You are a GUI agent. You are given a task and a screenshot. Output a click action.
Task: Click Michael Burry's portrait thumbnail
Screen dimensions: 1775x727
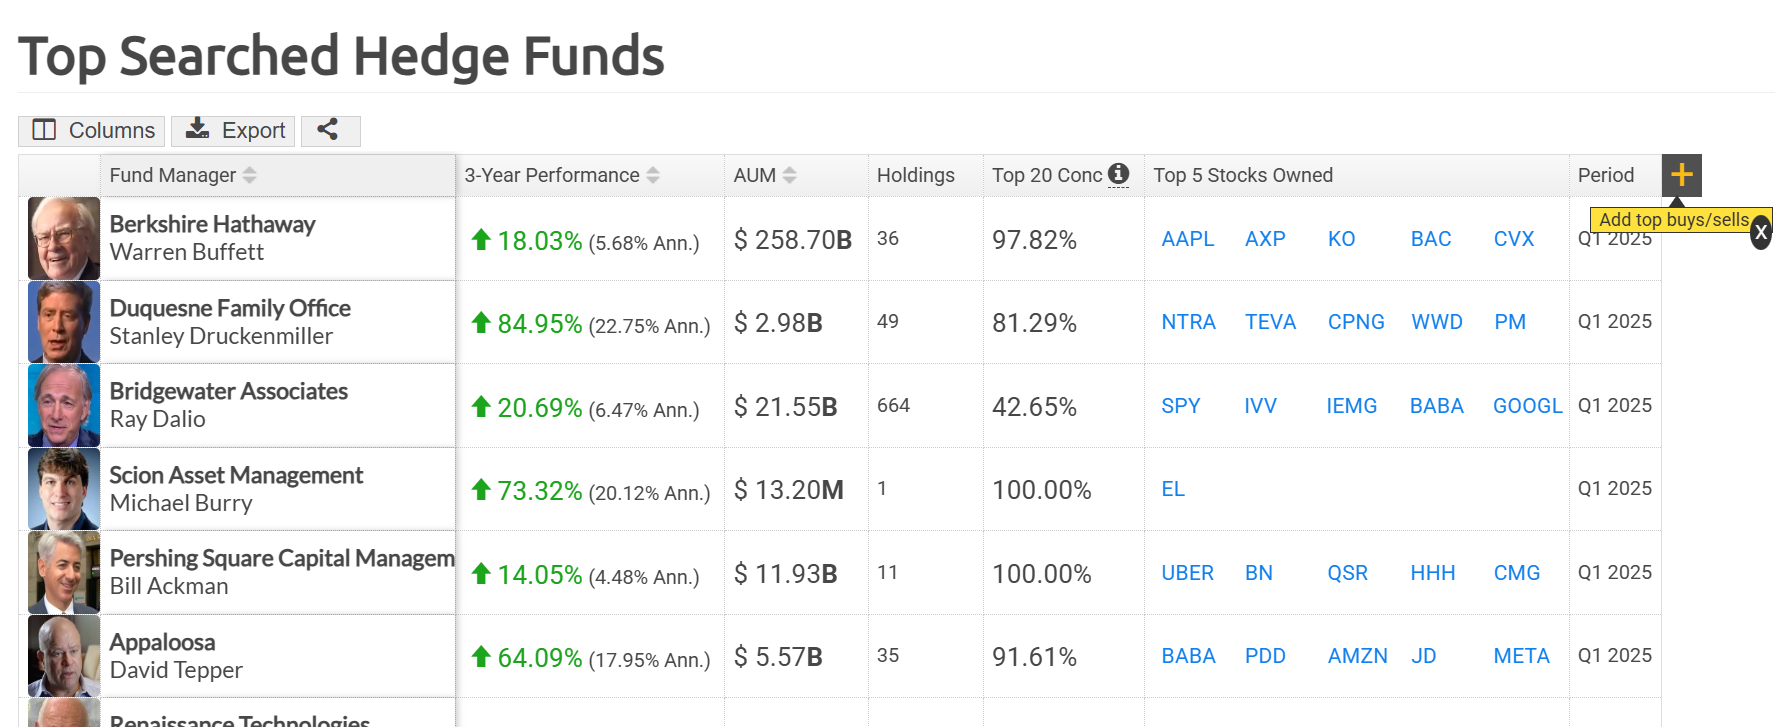click(x=64, y=489)
